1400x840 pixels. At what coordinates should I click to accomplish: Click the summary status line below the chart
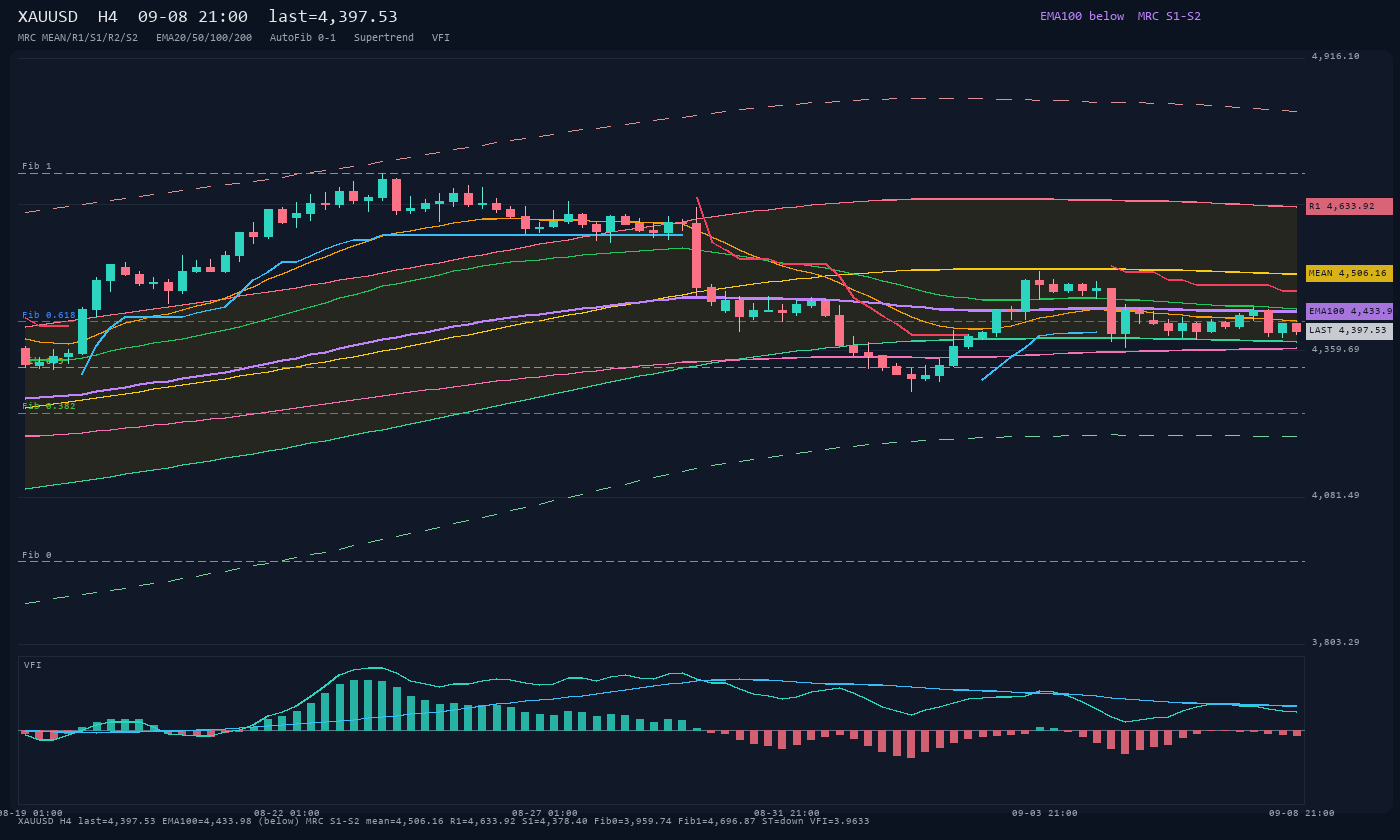click(444, 821)
